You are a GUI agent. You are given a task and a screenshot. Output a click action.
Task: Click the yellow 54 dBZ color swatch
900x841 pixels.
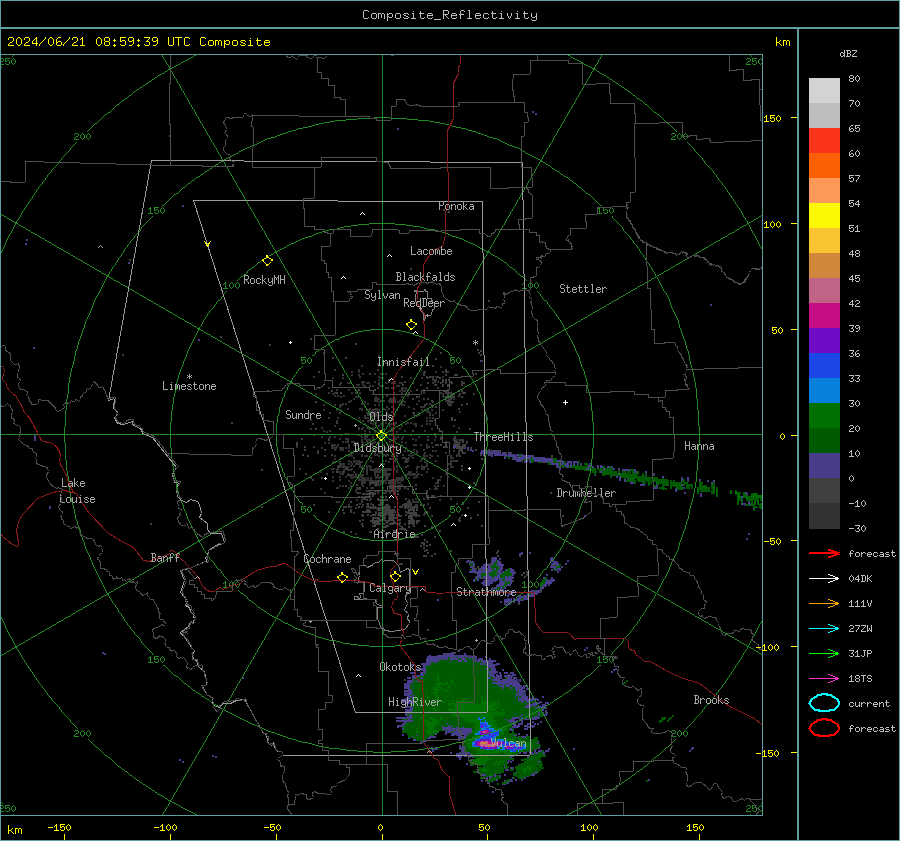pyautogui.click(x=824, y=215)
